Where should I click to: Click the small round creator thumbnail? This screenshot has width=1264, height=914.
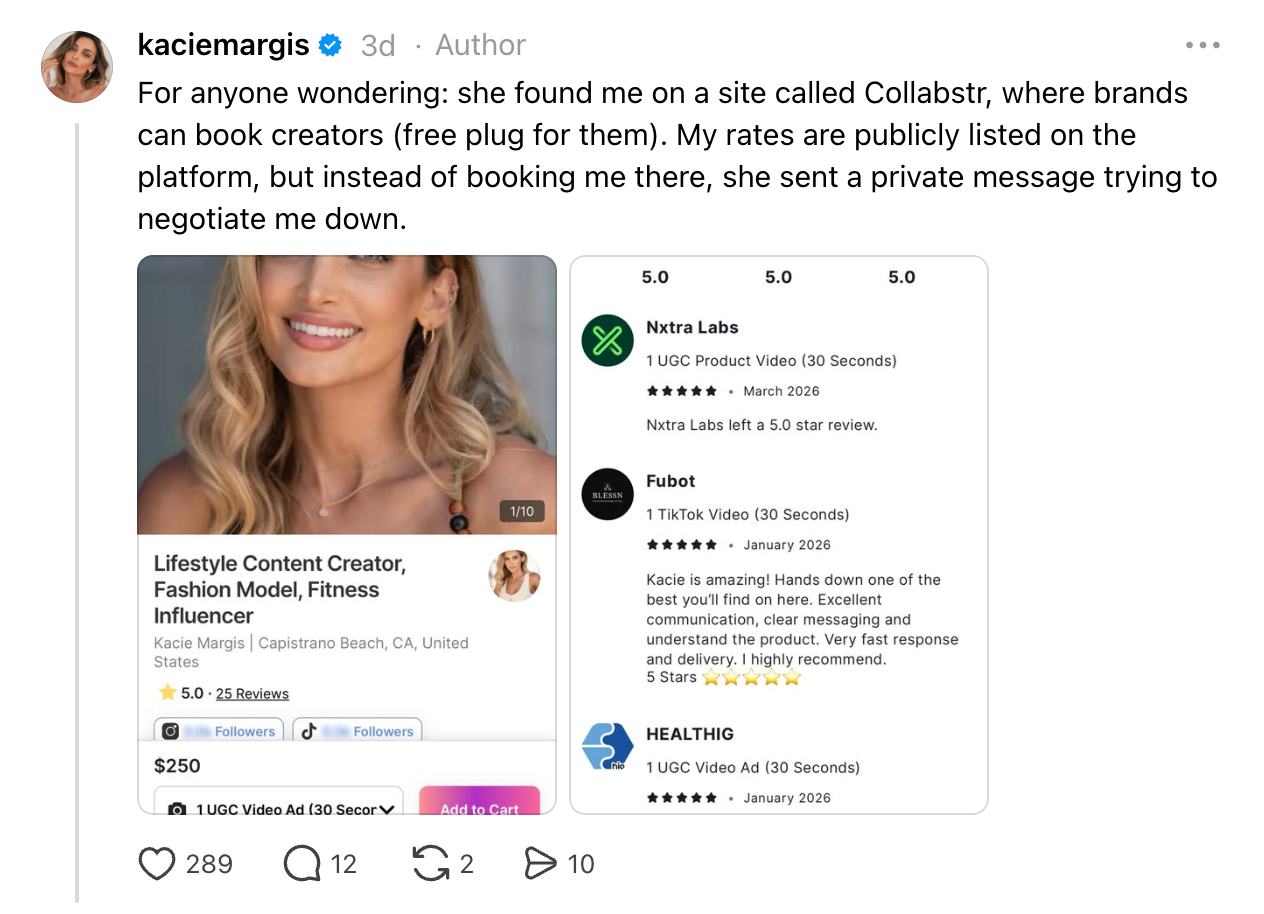pos(514,577)
